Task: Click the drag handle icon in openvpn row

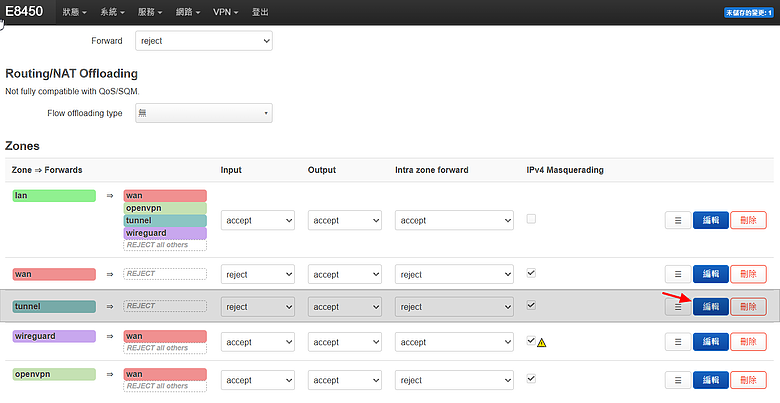Action: [678, 380]
